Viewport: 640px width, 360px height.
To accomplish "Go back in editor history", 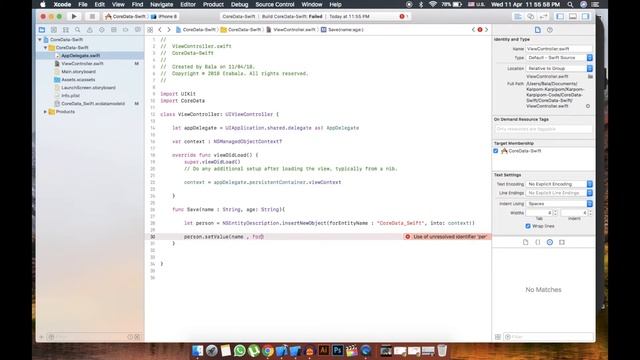I will coord(160,30).
